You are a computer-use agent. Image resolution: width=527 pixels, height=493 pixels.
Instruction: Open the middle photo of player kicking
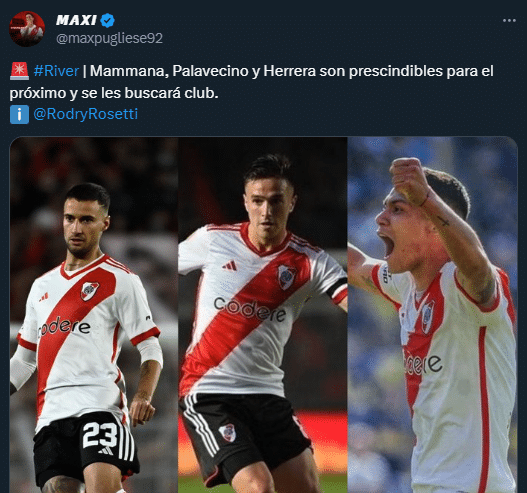pos(262,315)
